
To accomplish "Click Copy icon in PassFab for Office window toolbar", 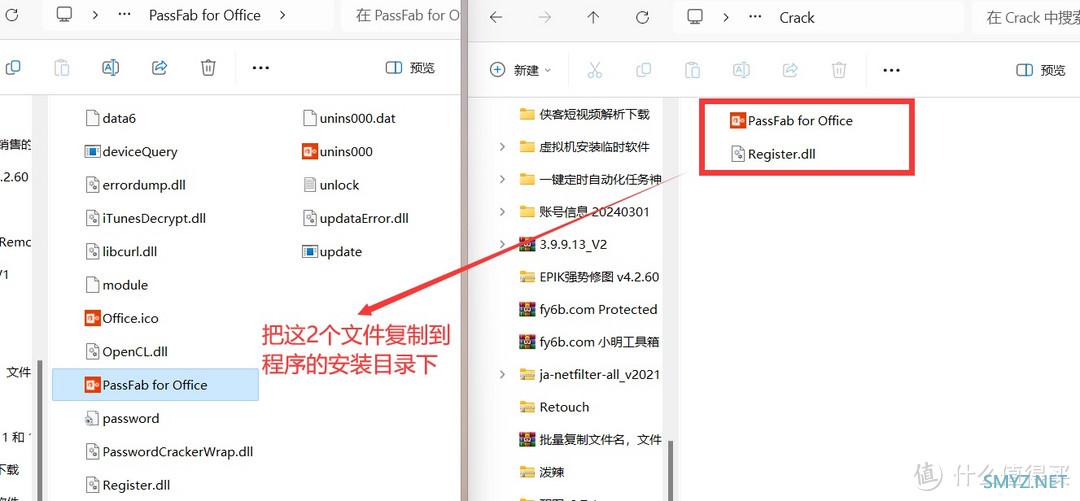I will pos(12,68).
